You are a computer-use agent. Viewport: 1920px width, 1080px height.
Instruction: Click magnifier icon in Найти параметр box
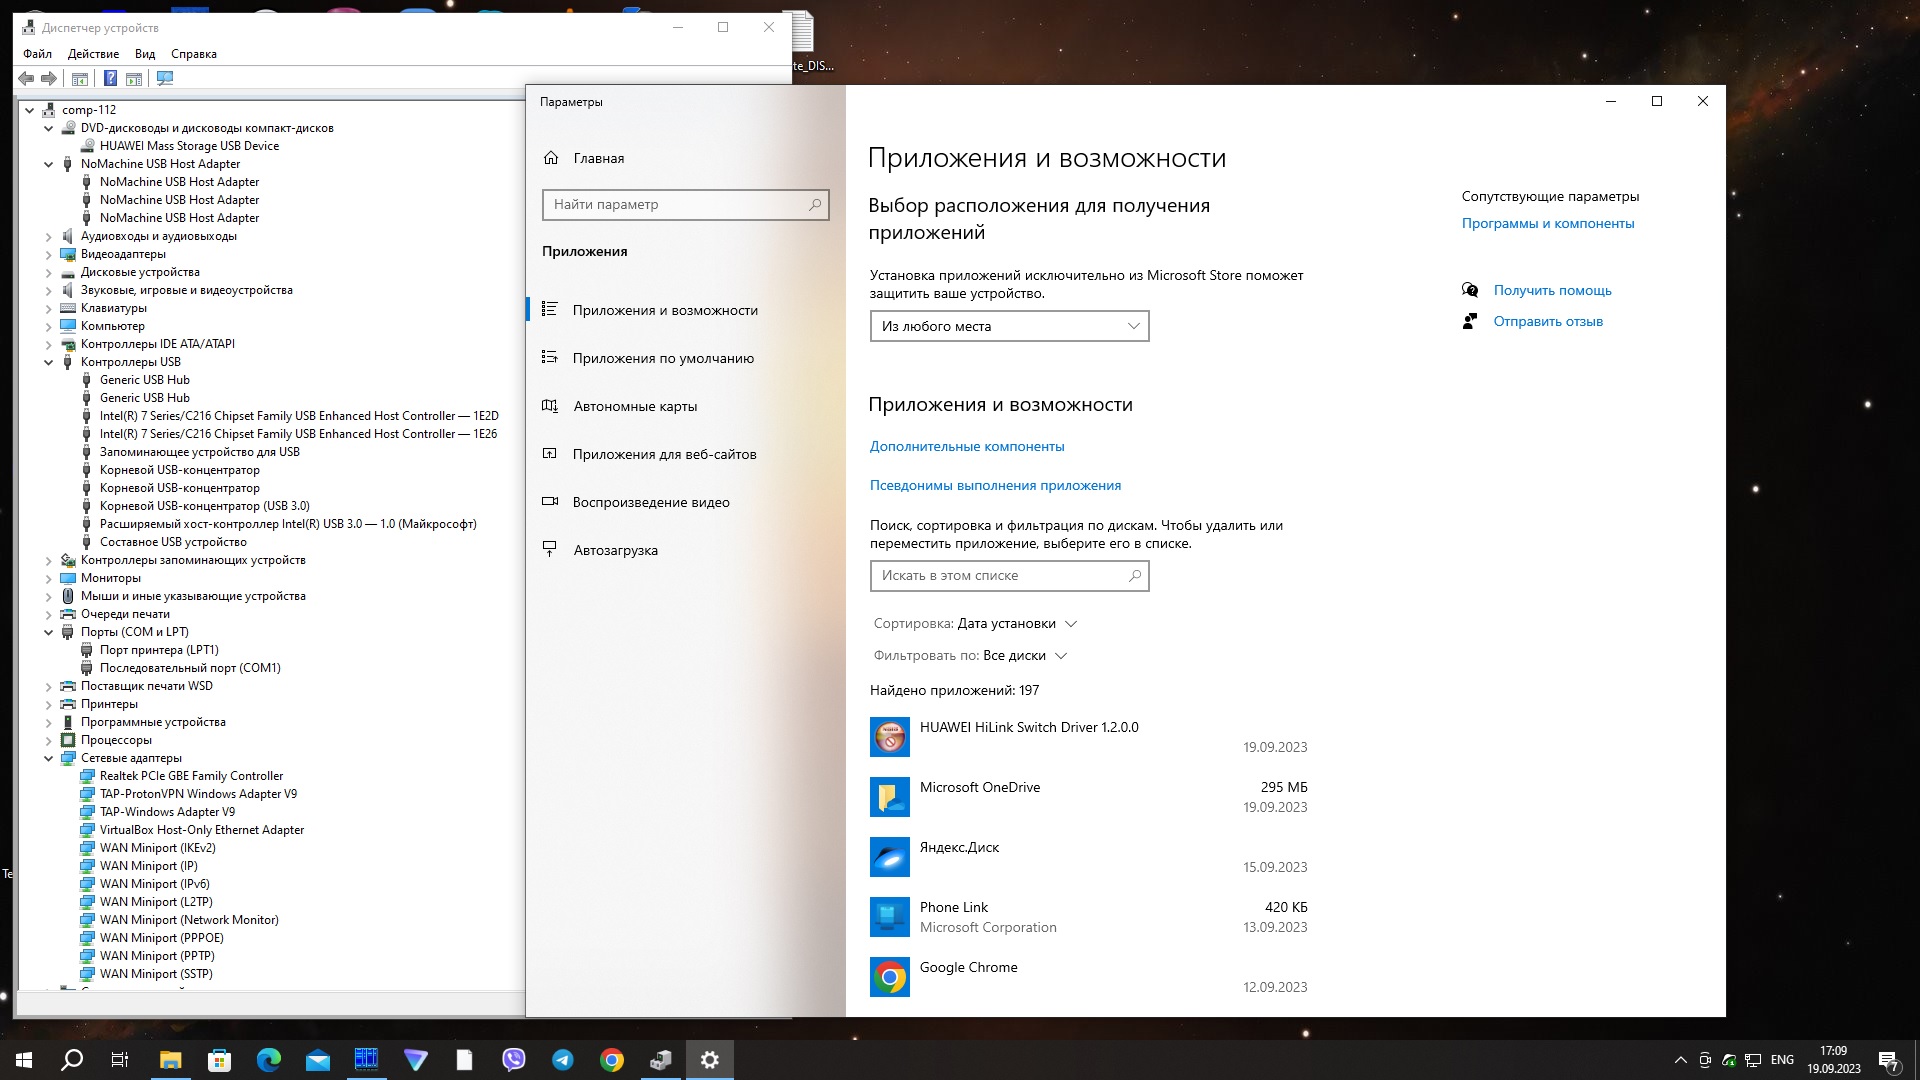coord(815,205)
